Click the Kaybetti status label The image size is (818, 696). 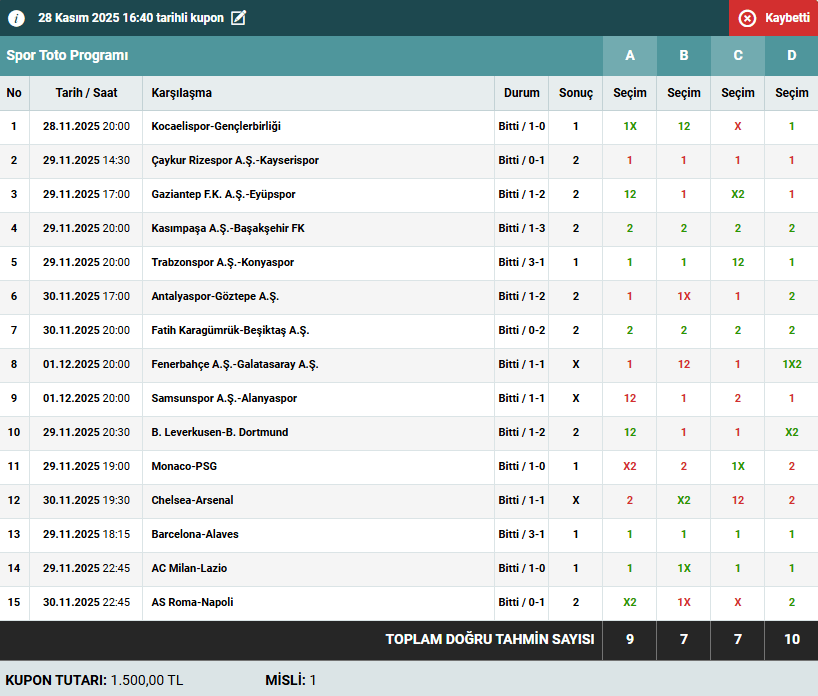(787, 18)
